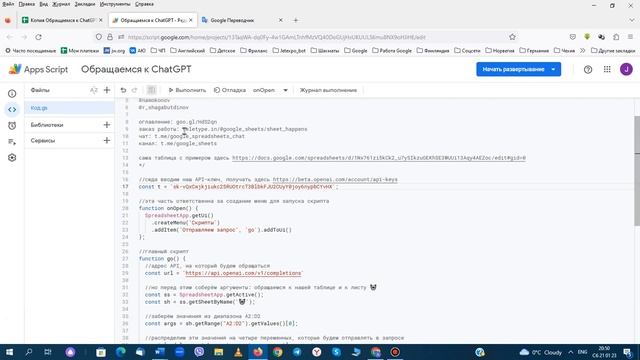Switch to Google Переводчик browser tab

coord(240,20)
